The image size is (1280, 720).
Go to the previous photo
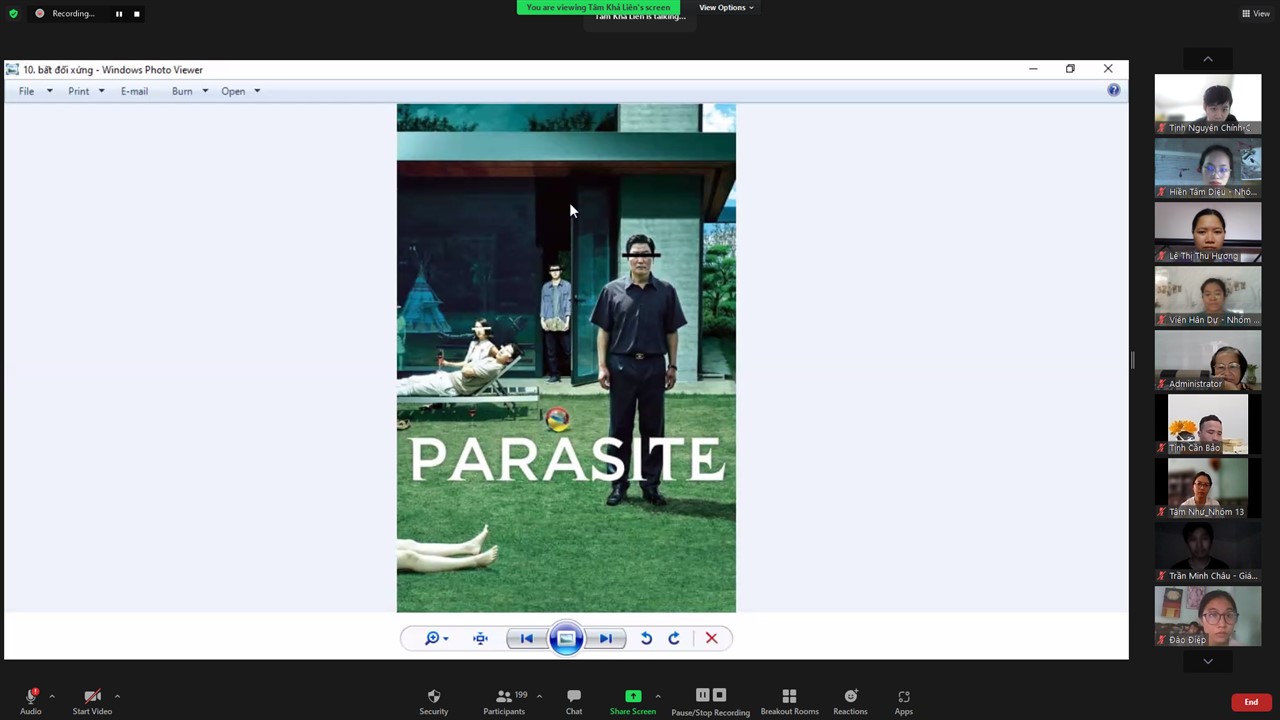pyautogui.click(x=526, y=638)
